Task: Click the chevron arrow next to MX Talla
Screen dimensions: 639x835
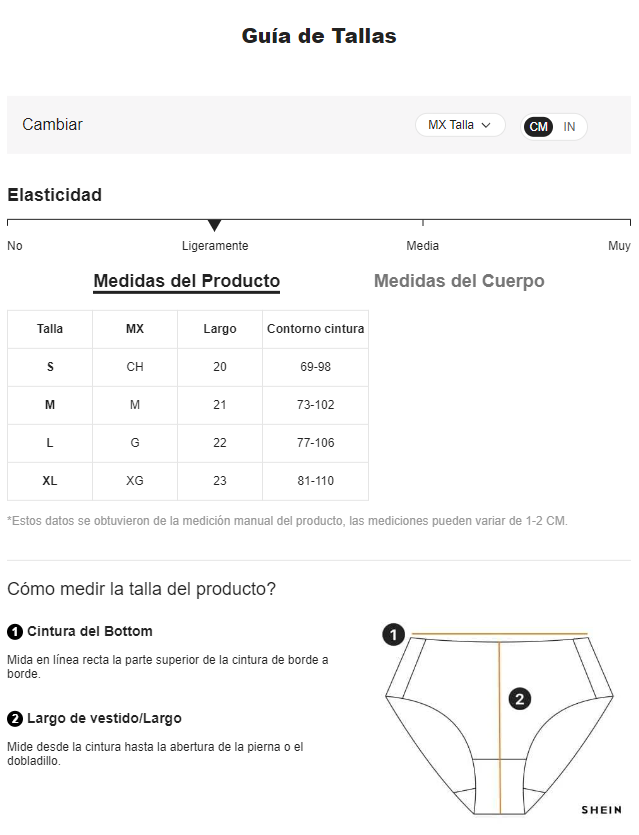Action: click(x=486, y=125)
